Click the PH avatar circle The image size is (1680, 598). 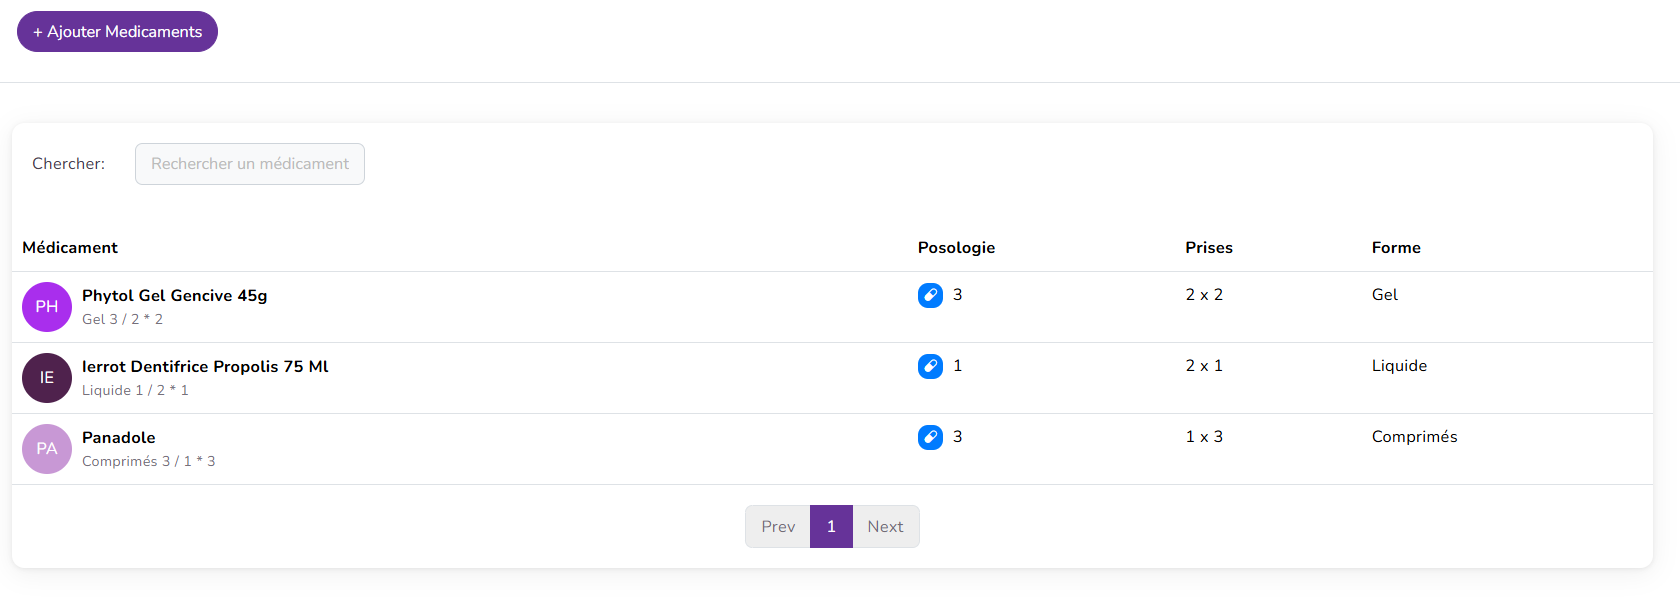point(47,307)
